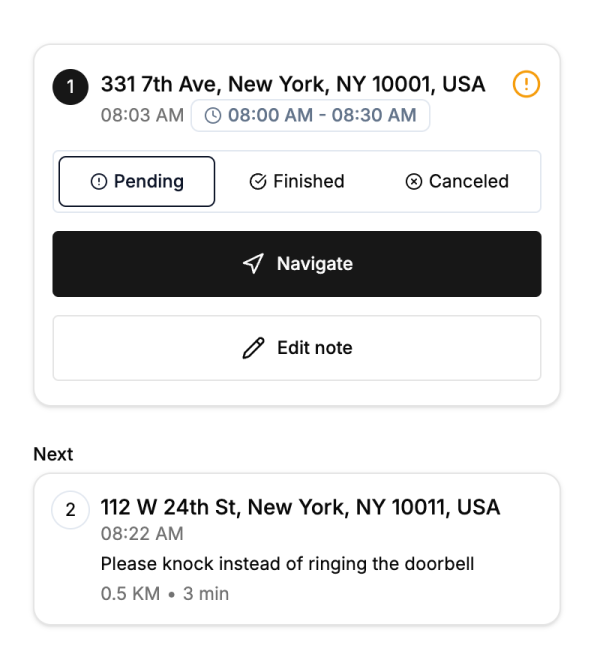594x668 pixels.
Task: Click the exclamation circle icon beside Pending
Action: pyautogui.click(x=99, y=181)
